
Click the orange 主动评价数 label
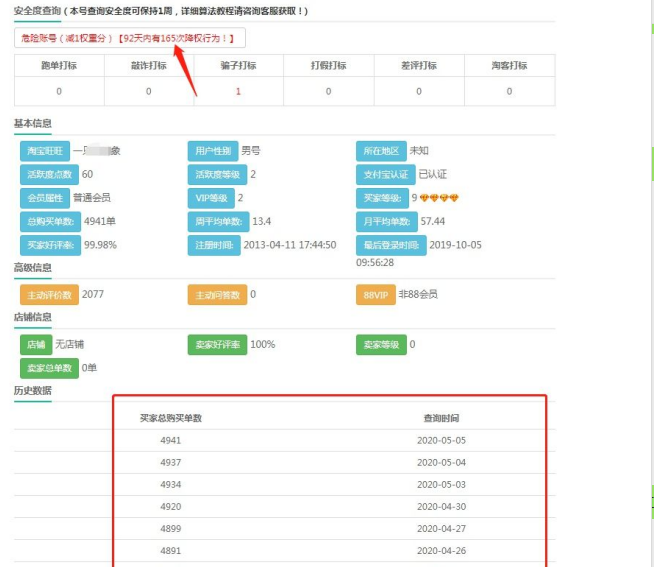[49, 295]
